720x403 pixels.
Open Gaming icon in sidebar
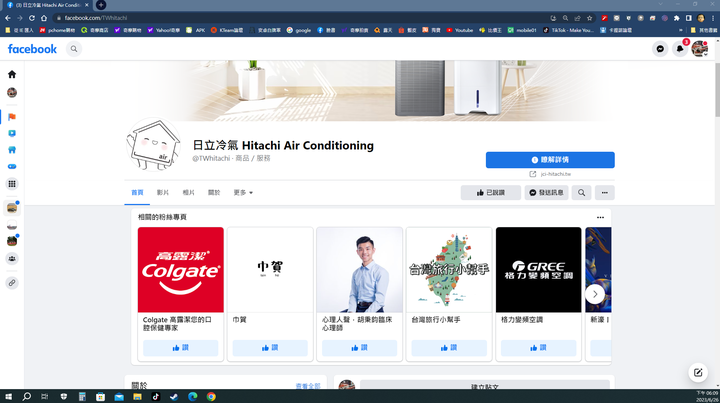[x=12, y=167]
